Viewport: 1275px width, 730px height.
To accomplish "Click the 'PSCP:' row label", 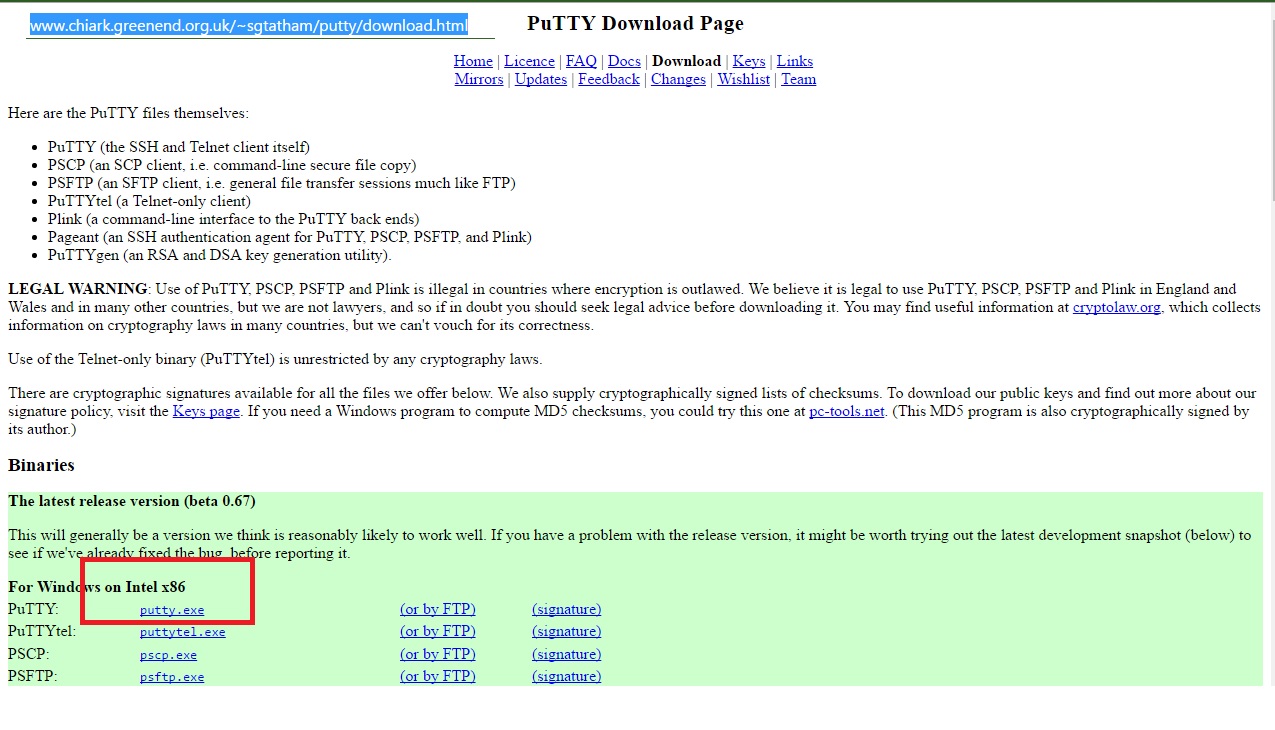I will point(29,654).
